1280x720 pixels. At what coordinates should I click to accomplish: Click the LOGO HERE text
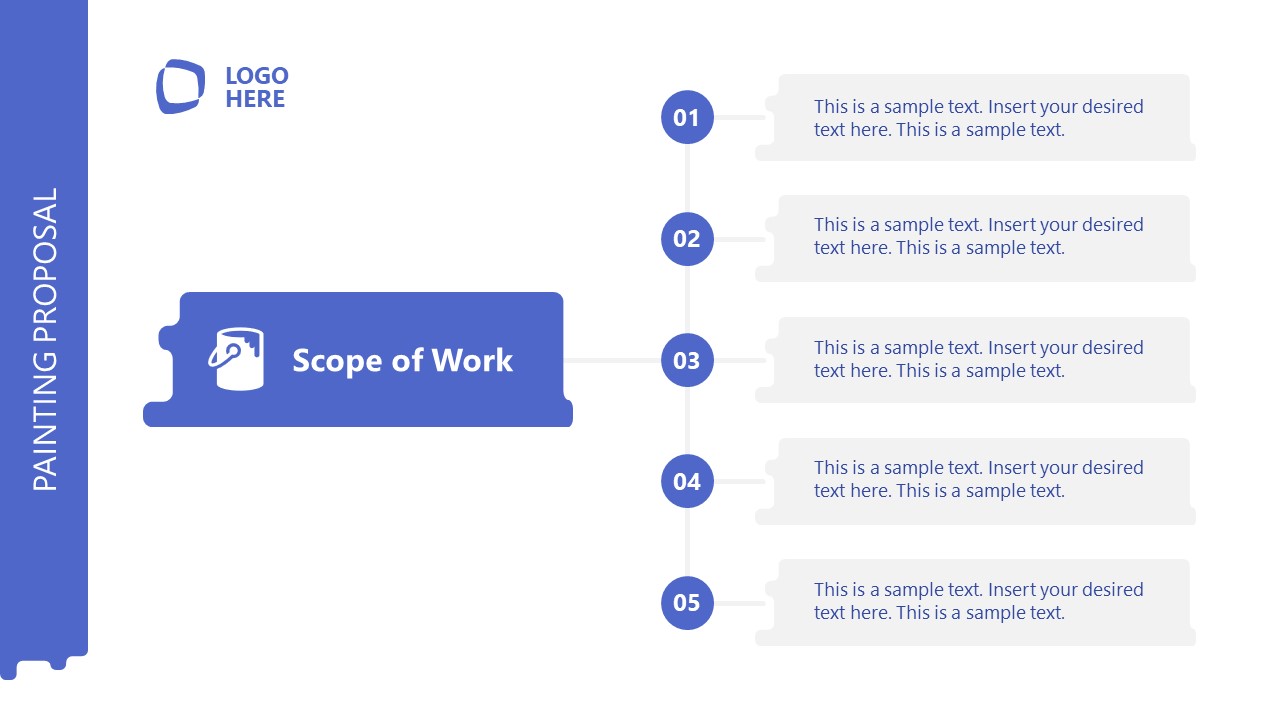coord(257,87)
